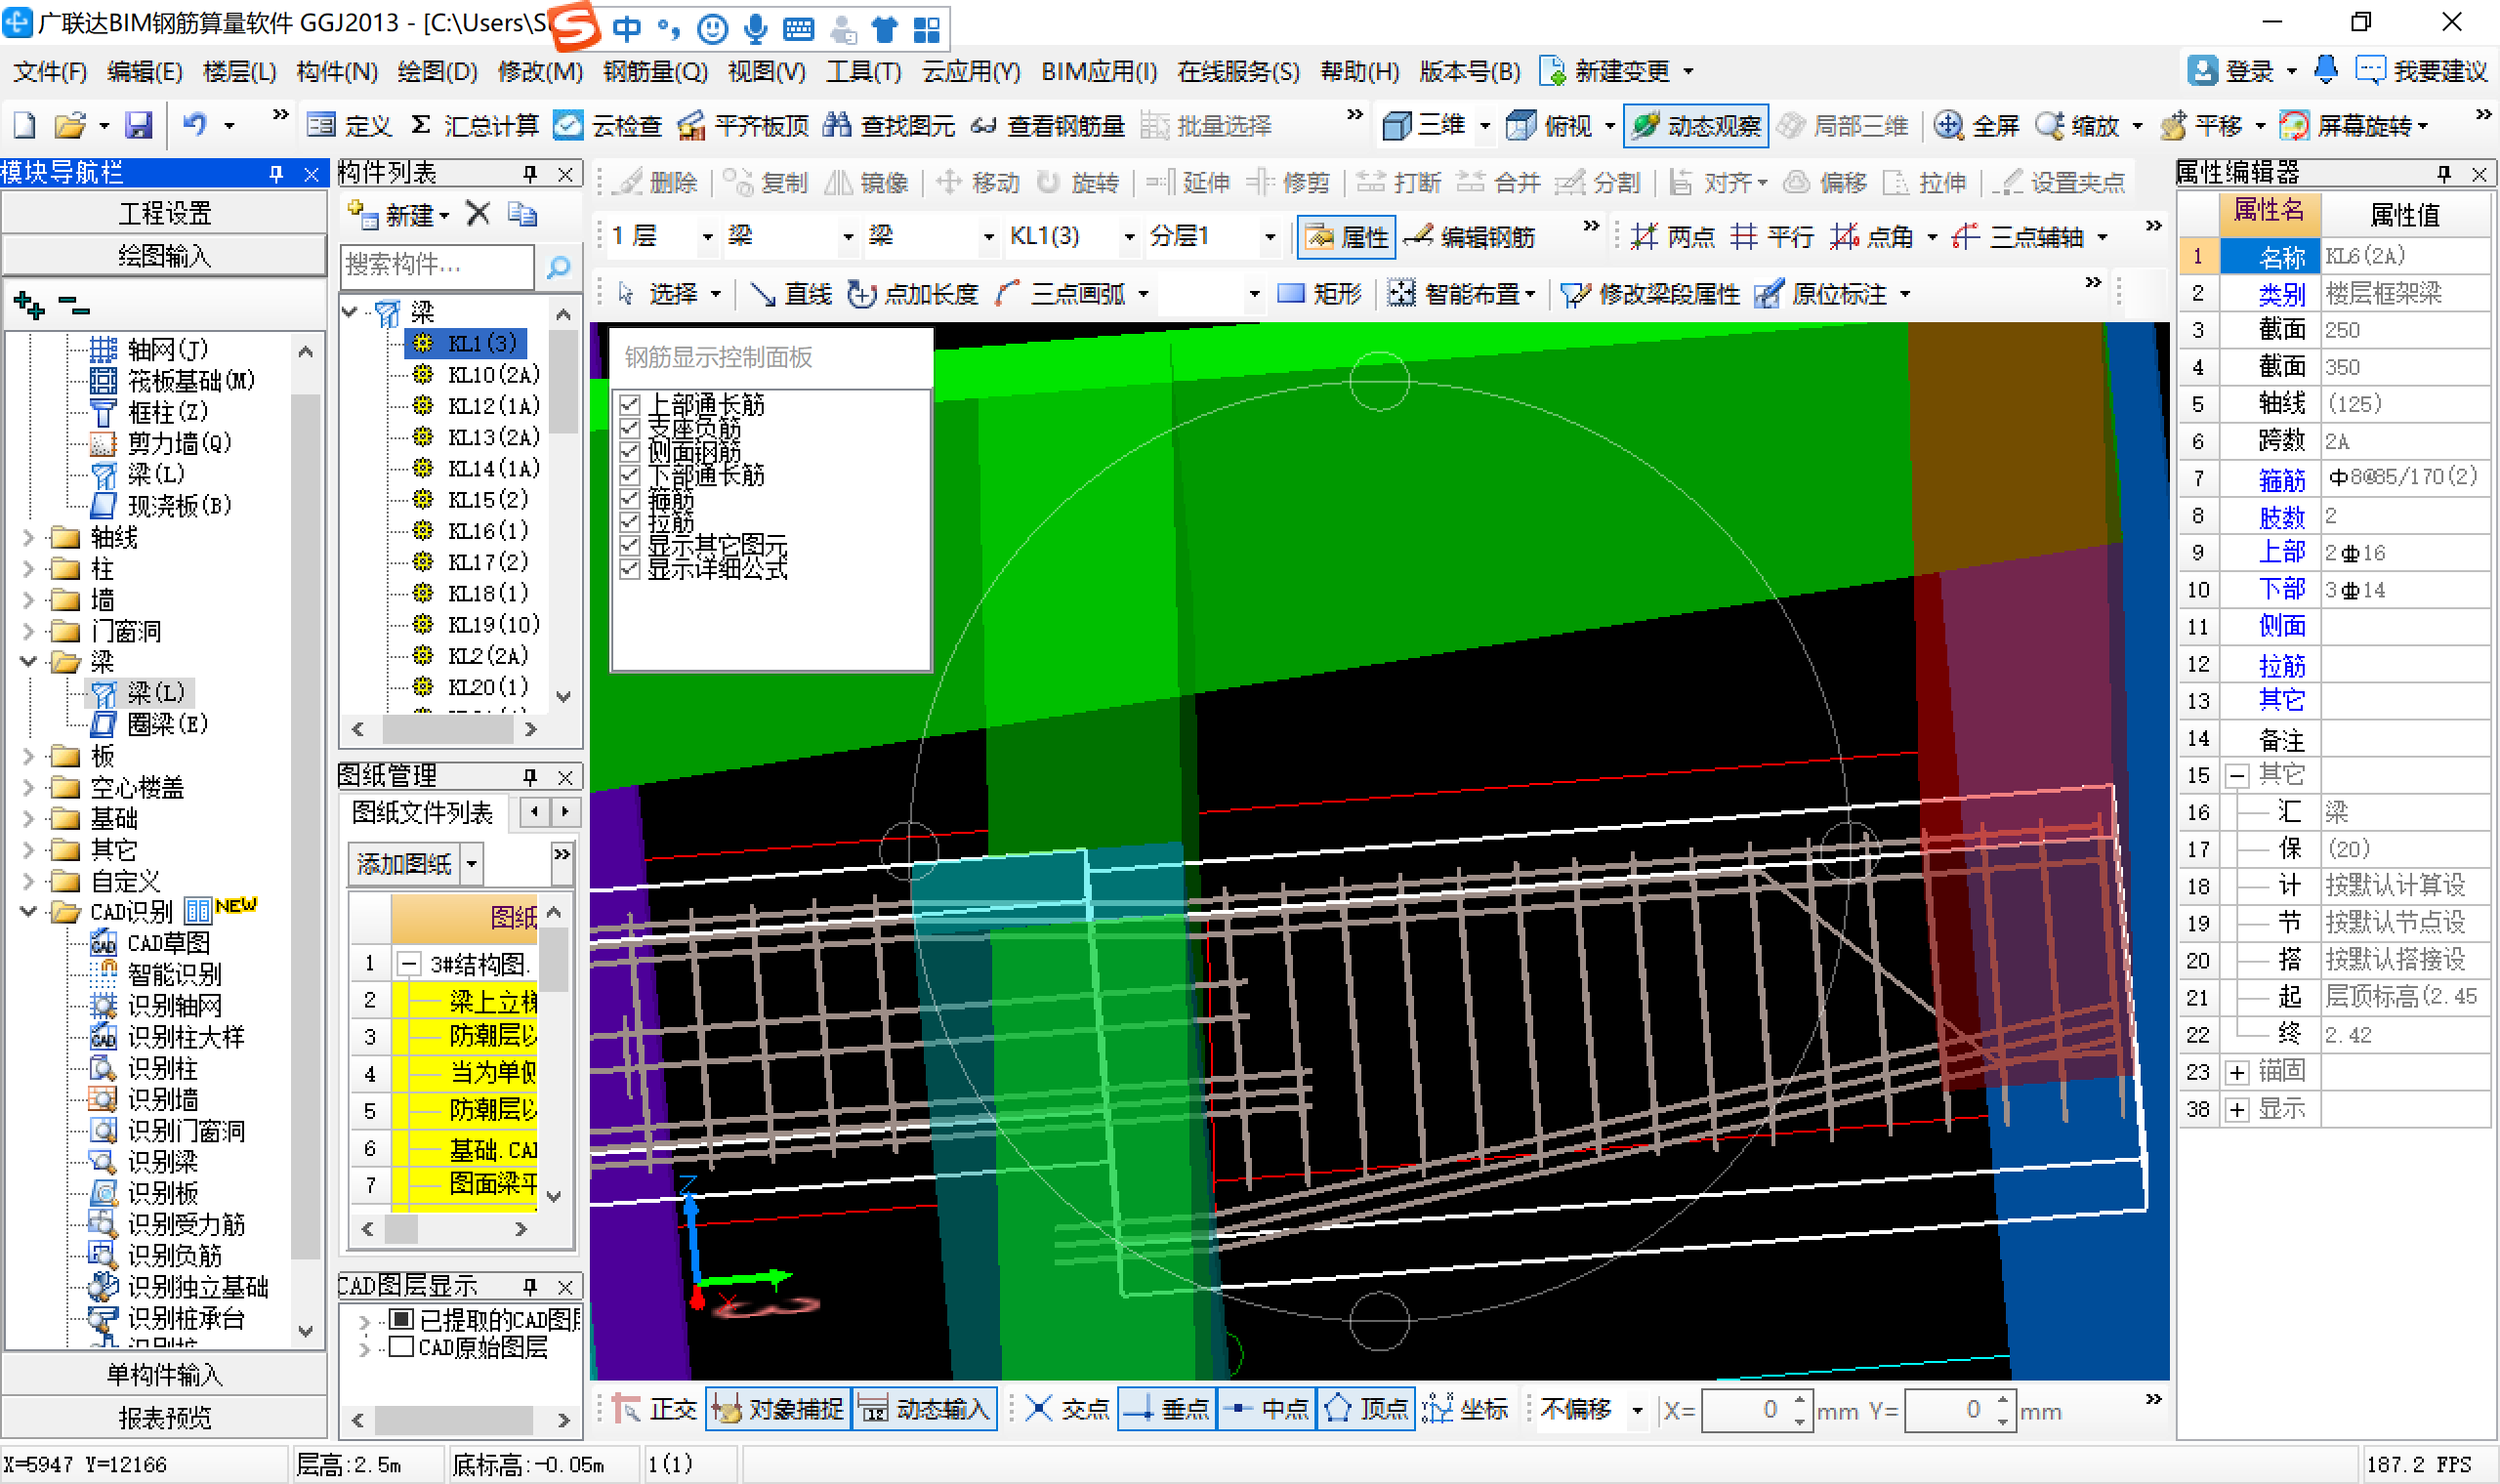2500x1484 pixels.
Task: Click the open folder icon
Action: click(x=69, y=125)
